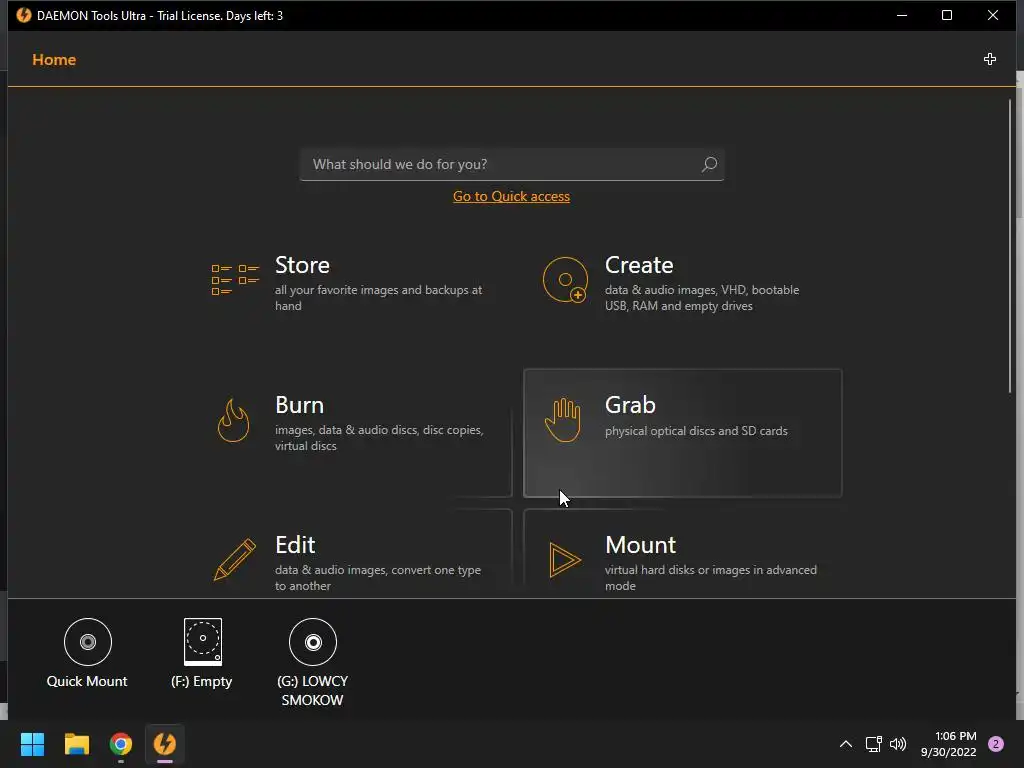Image resolution: width=1024 pixels, height=768 pixels.
Task: Show hidden system tray icons
Action: point(846,744)
